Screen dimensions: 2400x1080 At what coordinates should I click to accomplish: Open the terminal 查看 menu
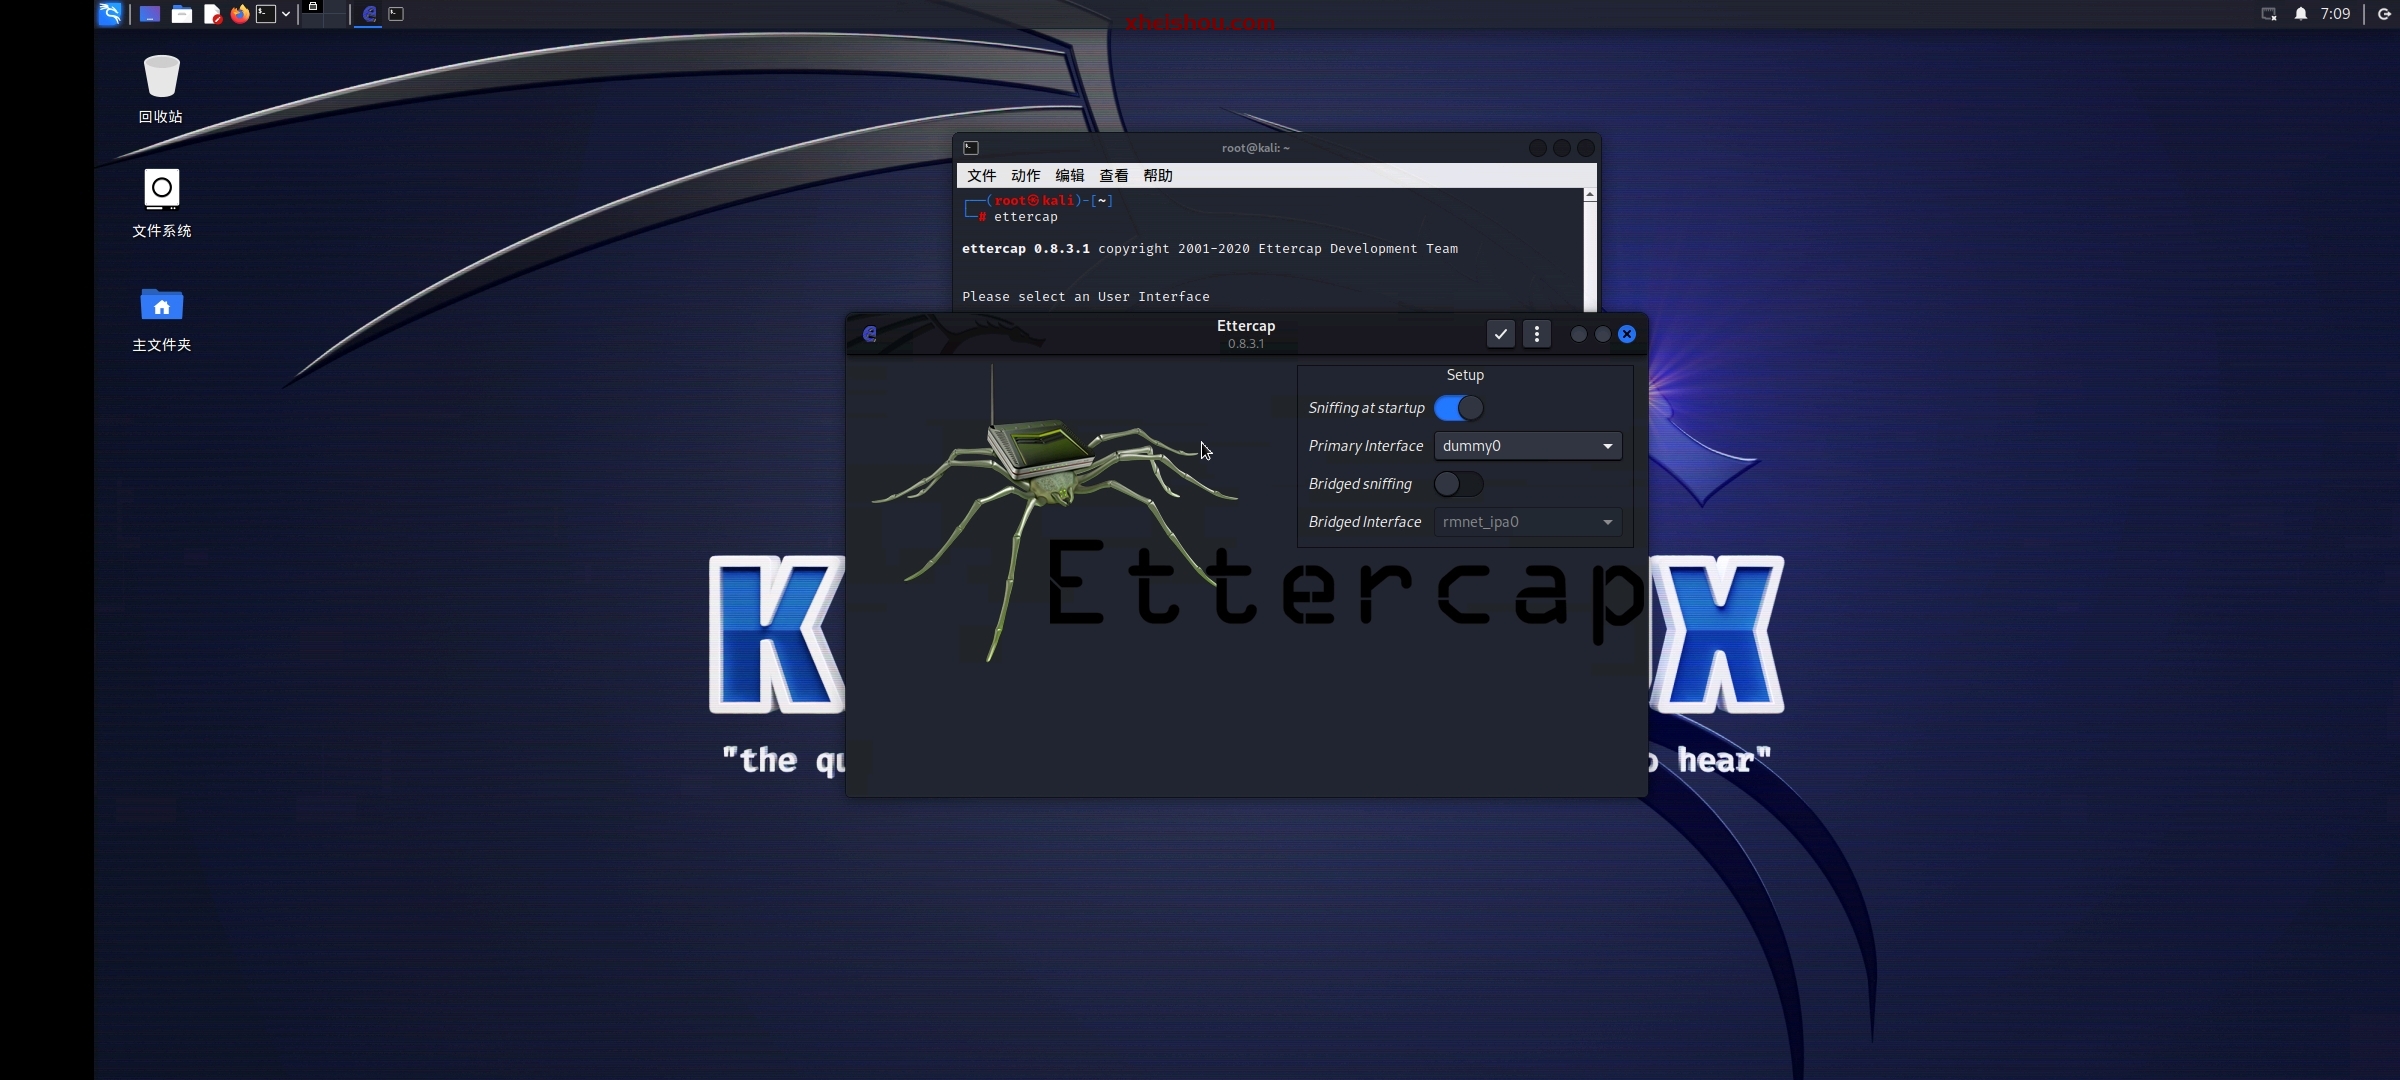1113,175
